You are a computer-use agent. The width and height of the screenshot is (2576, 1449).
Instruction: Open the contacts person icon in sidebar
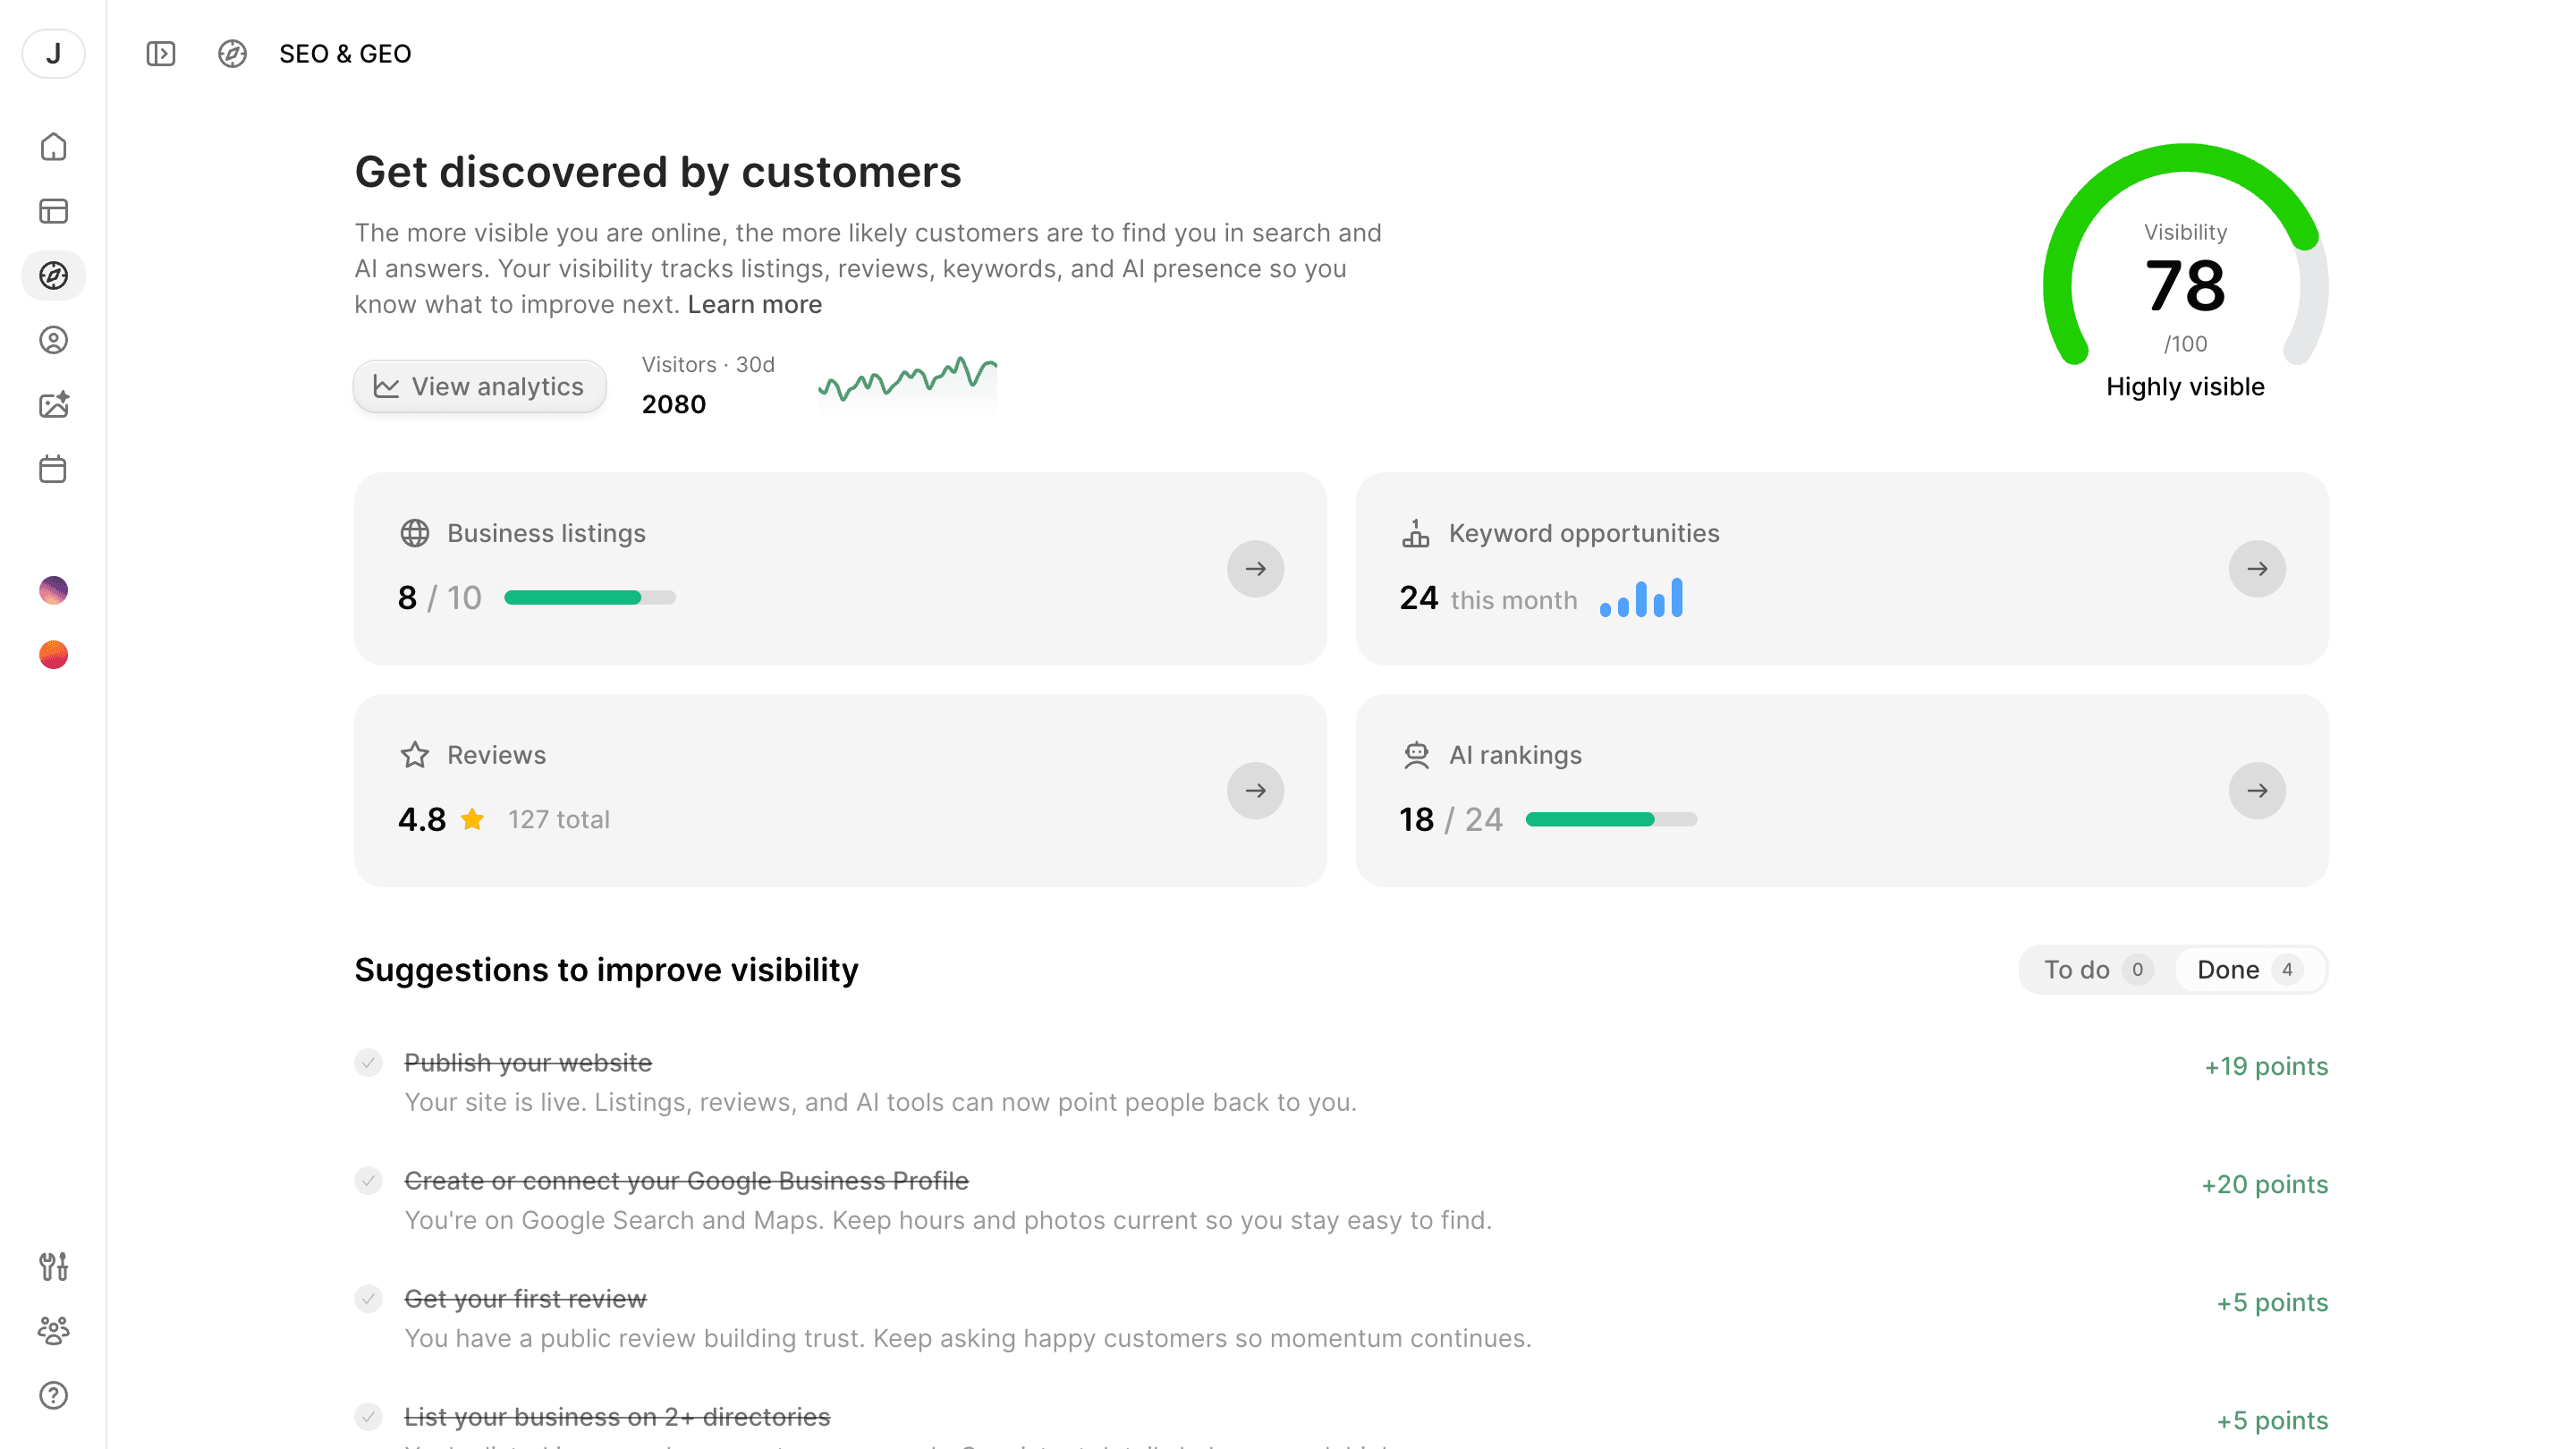(x=53, y=340)
